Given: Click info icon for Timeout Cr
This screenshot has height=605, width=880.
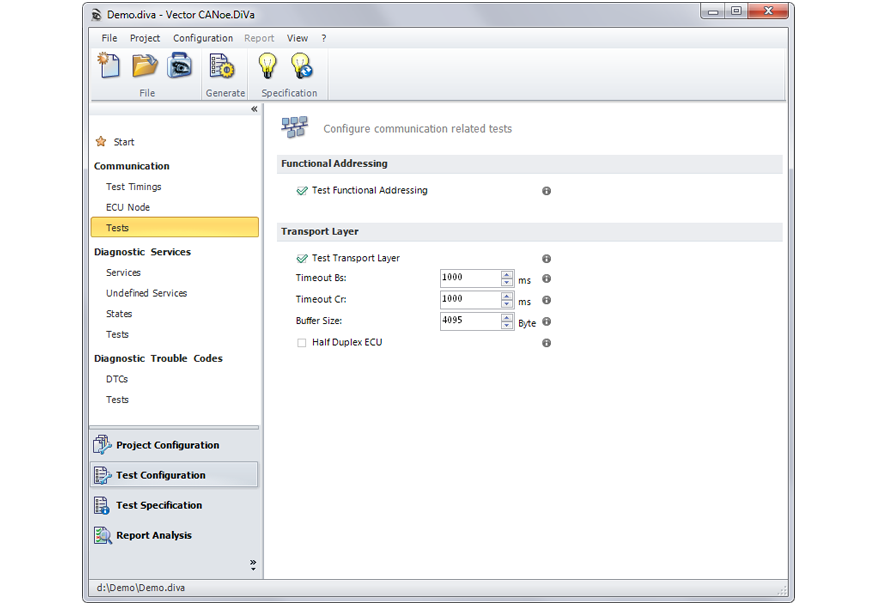Looking at the screenshot, I should [546, 300].
